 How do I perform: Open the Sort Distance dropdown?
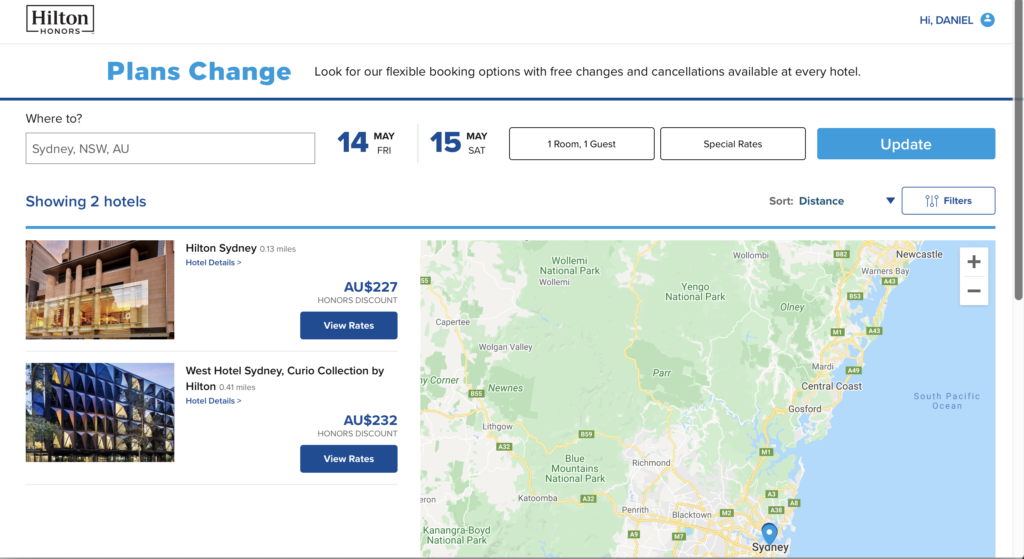(831, 201)
